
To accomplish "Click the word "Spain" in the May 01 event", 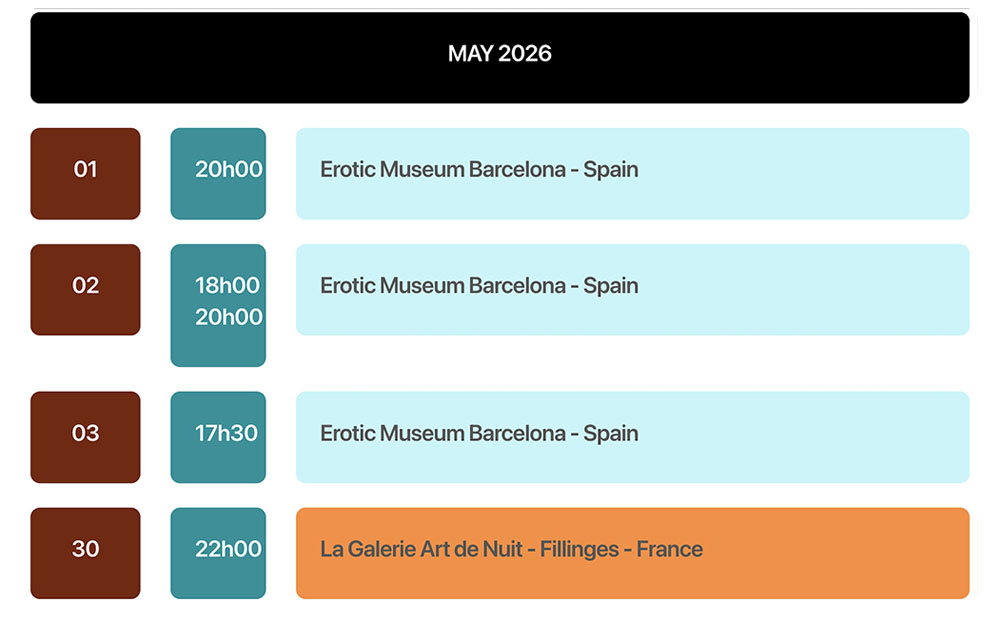I will (x=611, y=170).
